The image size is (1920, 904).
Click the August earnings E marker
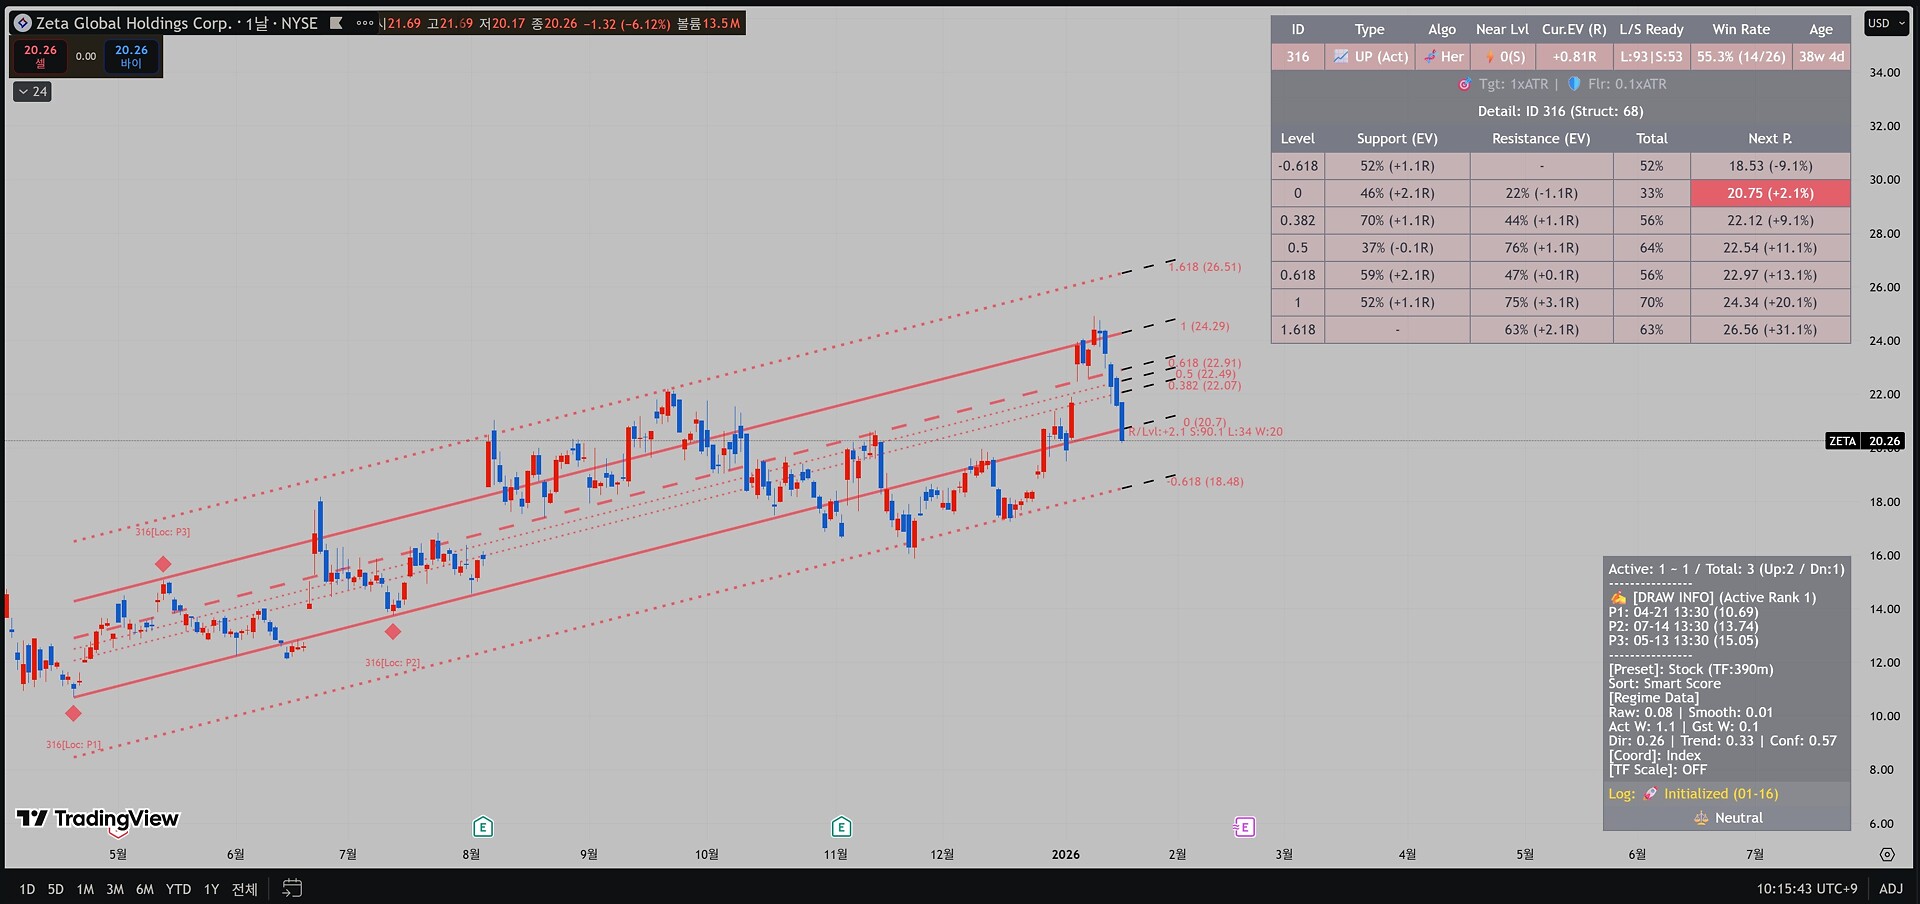point(483,827)
